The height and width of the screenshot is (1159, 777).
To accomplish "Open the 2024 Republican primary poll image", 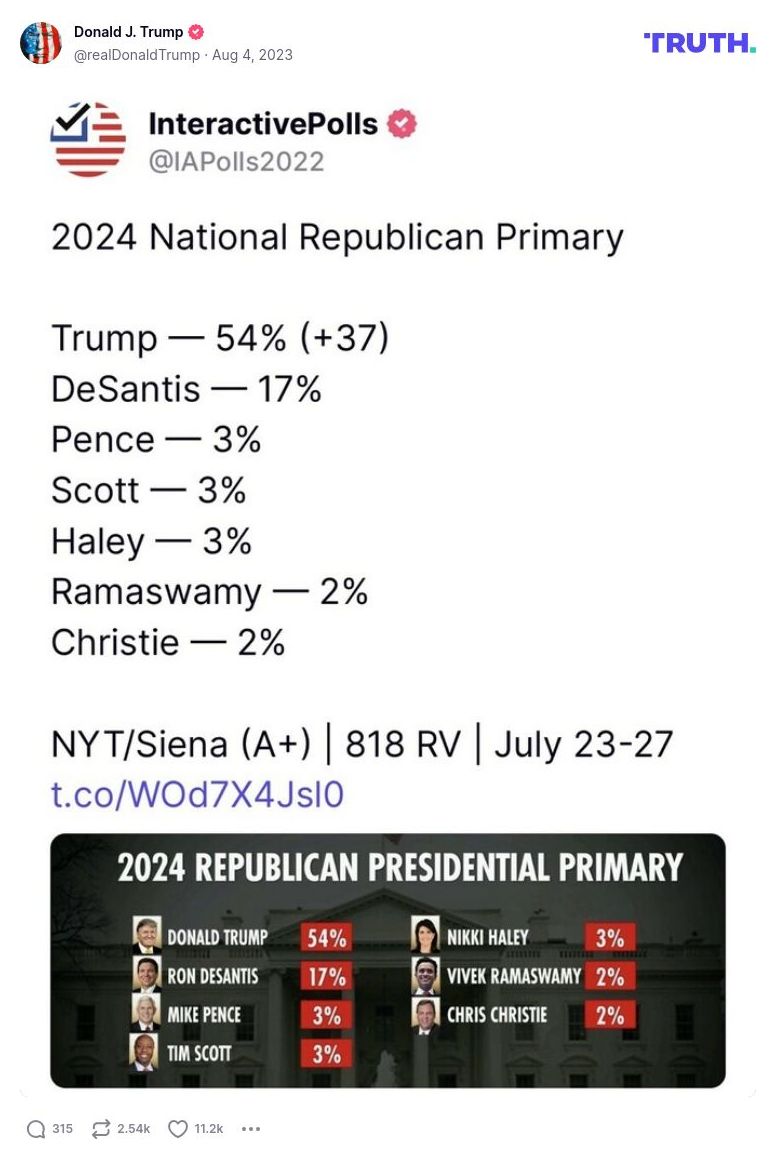I will pos(388,958).
